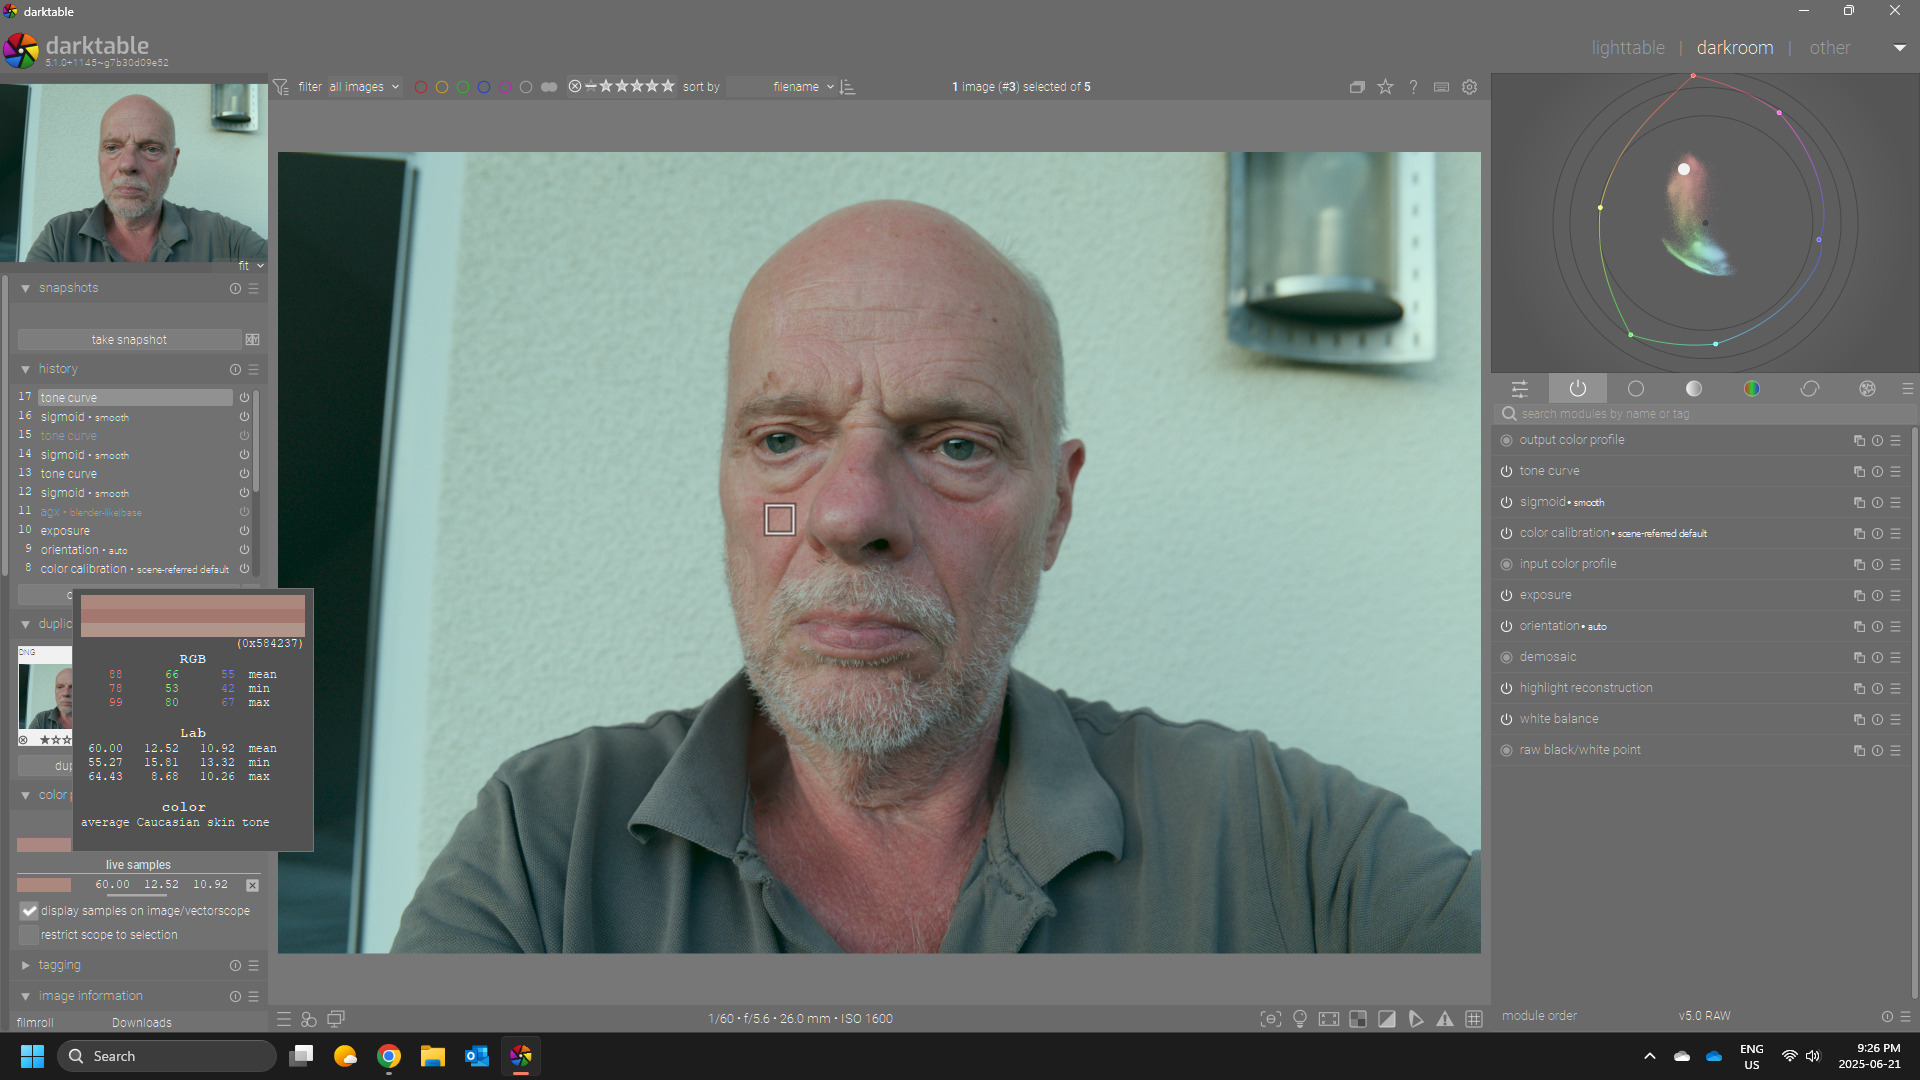Show color modules group tab icon
The width and height of the screenshot is (1920, 1080).
point(1752,389)
